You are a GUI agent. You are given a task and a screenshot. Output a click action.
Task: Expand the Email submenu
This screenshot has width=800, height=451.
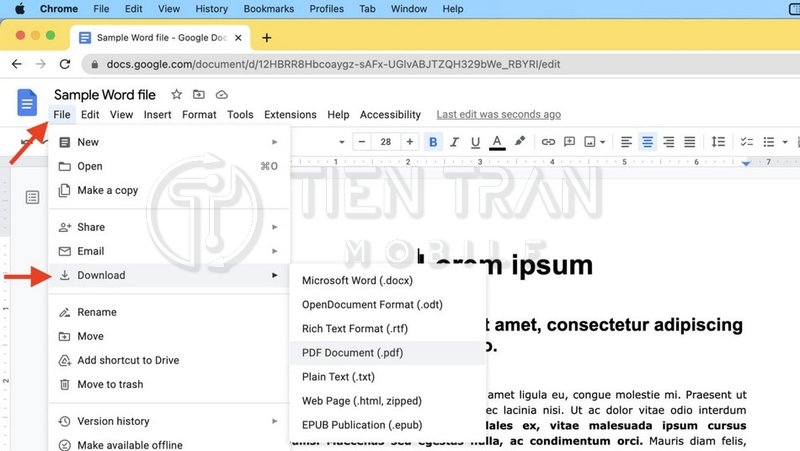click(169, 251)
